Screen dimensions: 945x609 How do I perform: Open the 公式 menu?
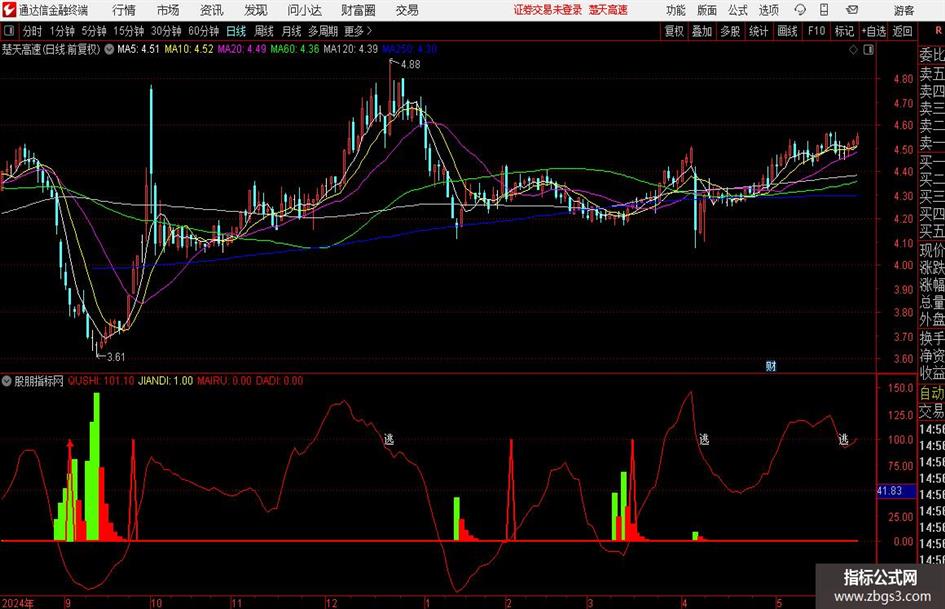(738, 10)
